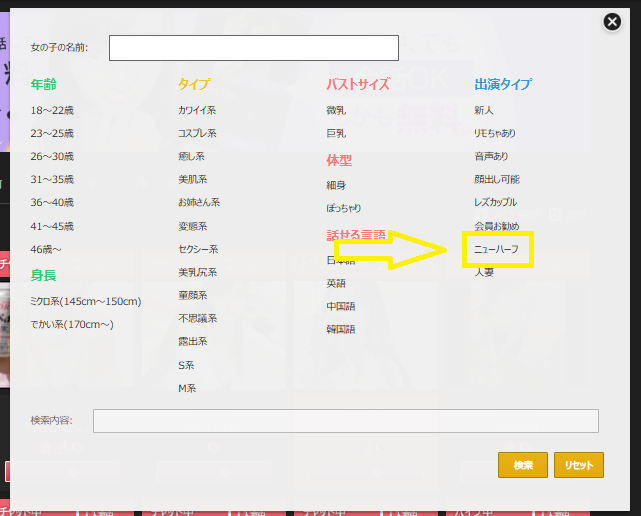Pick the カワイイ系 type filter
The image size is (641, 516).
pyautogui.click(x=197, y=110)
